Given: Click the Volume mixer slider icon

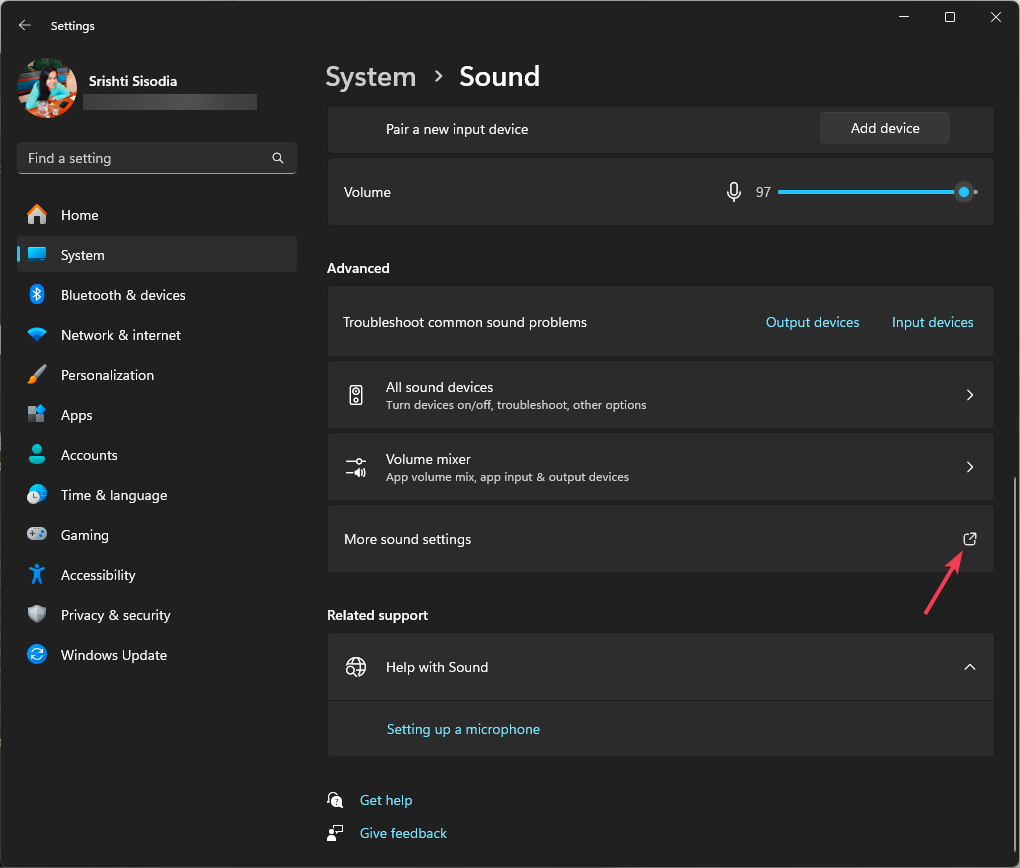Looking at the screenshot, I should click(356, 467).
